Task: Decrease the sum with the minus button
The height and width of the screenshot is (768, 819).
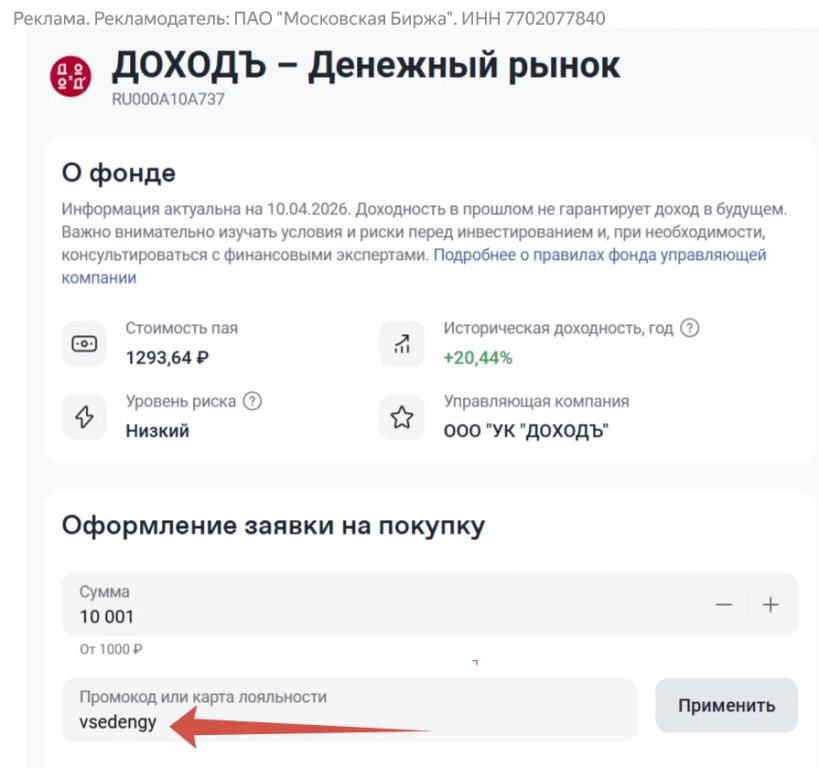Action: click(x=724, y=605)
